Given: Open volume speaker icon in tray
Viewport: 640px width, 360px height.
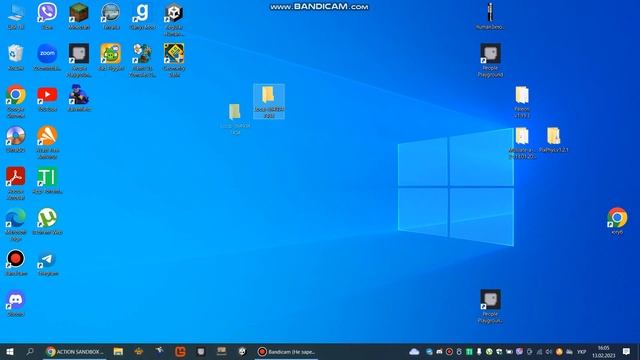Looking at the screenshot, I should [549, 351].
